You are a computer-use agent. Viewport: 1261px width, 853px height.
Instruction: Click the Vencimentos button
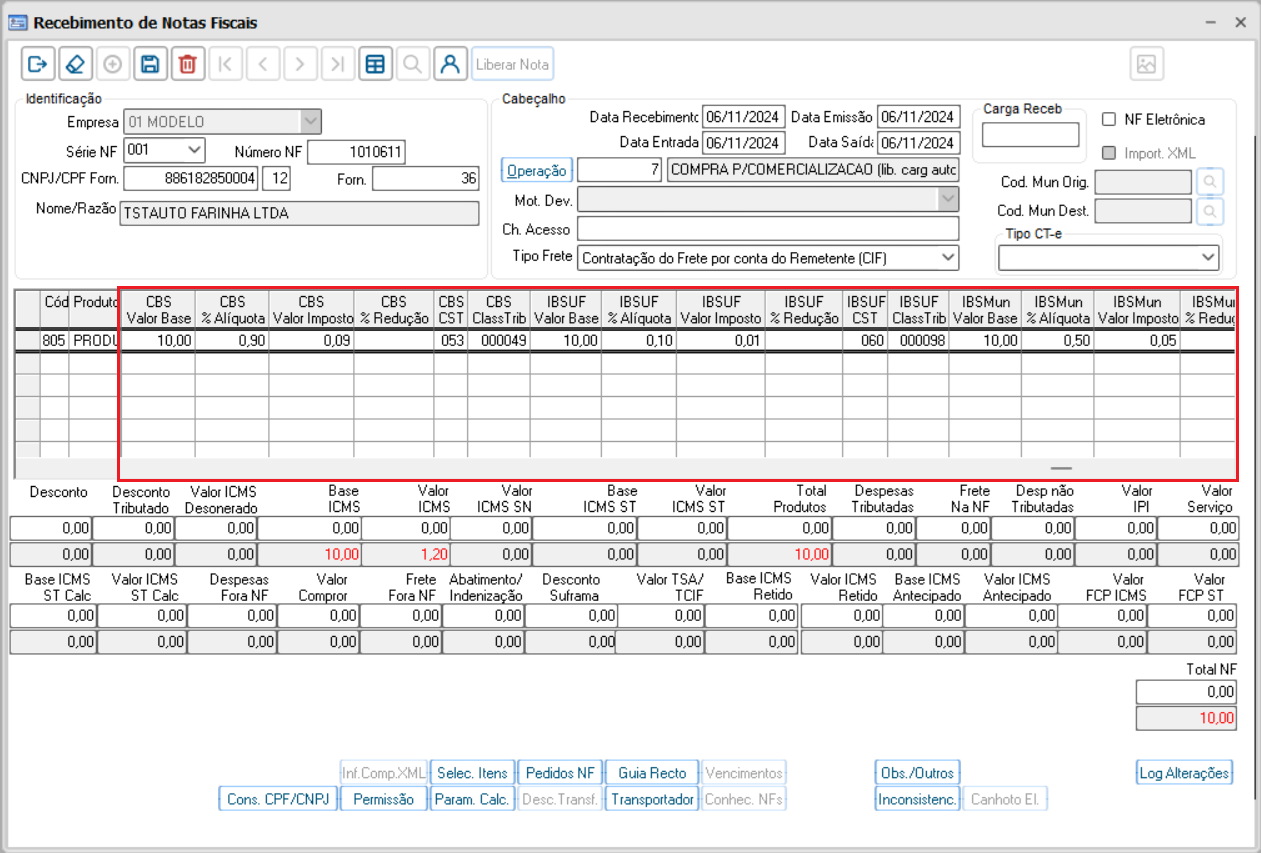[743, 773]
